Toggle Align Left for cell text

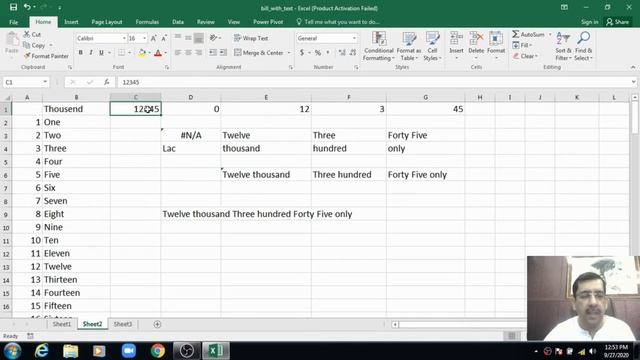coord(178,53)
